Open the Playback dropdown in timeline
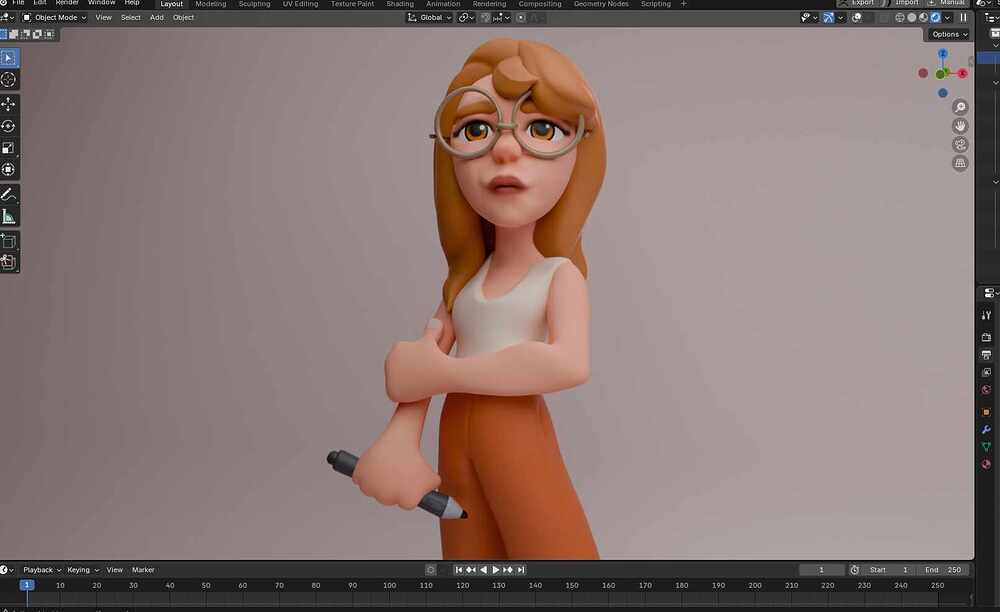The width and height of the screenshot is (1000, 612). tap(41, 570)
